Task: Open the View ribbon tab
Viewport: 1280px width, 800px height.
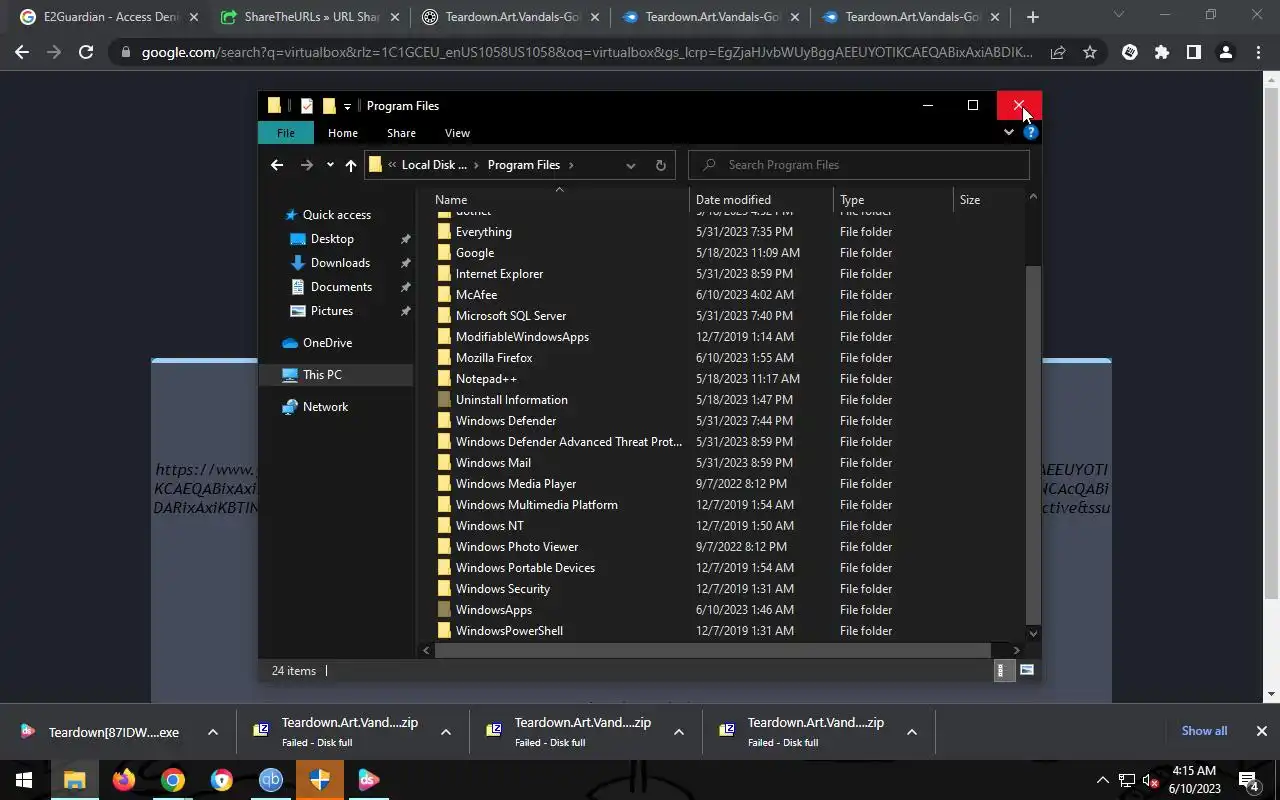Action: pos(457,133)
